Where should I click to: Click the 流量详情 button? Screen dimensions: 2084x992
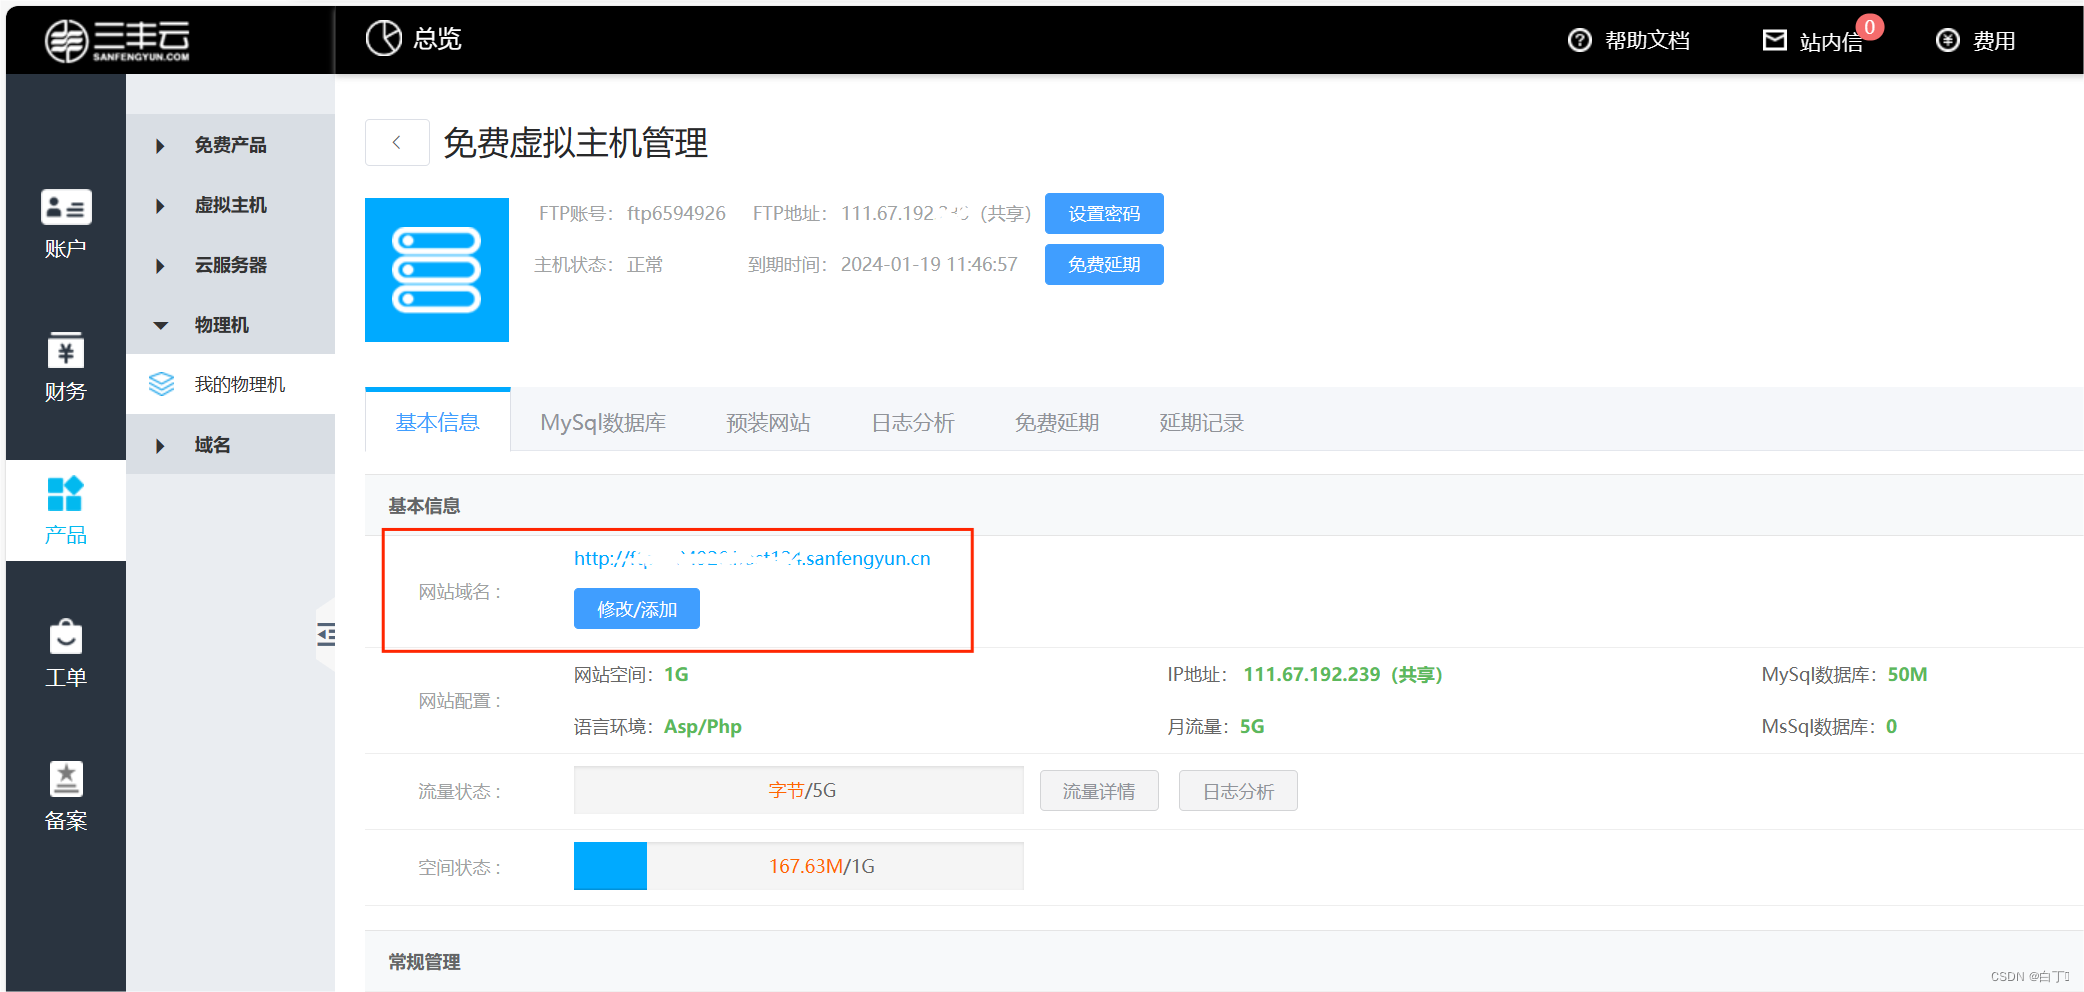(1099, 791)
